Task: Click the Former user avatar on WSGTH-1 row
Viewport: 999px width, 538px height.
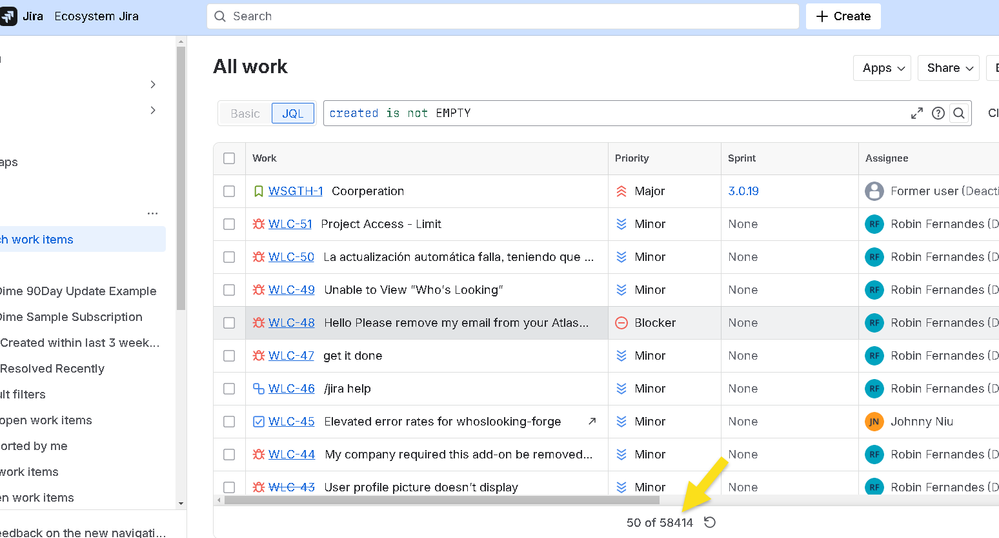Action: pos(874,191)
